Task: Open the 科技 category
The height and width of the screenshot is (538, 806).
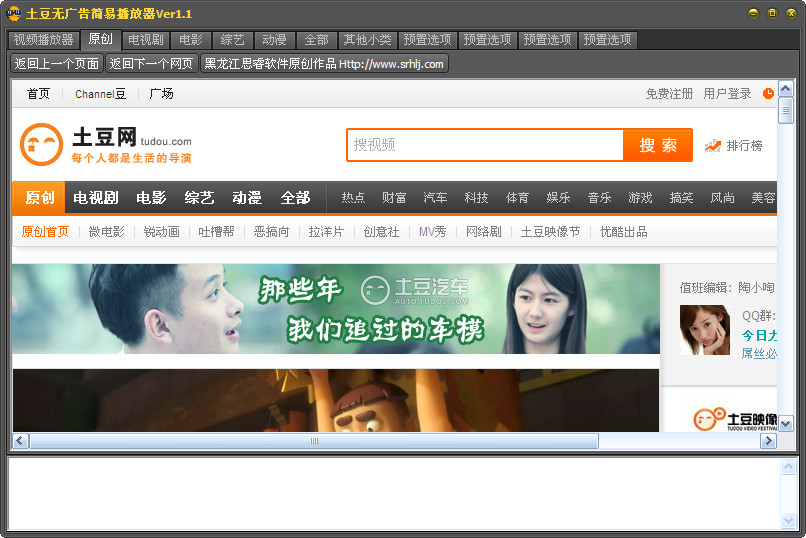Action: pyautogui.click(x=476, y=198)
